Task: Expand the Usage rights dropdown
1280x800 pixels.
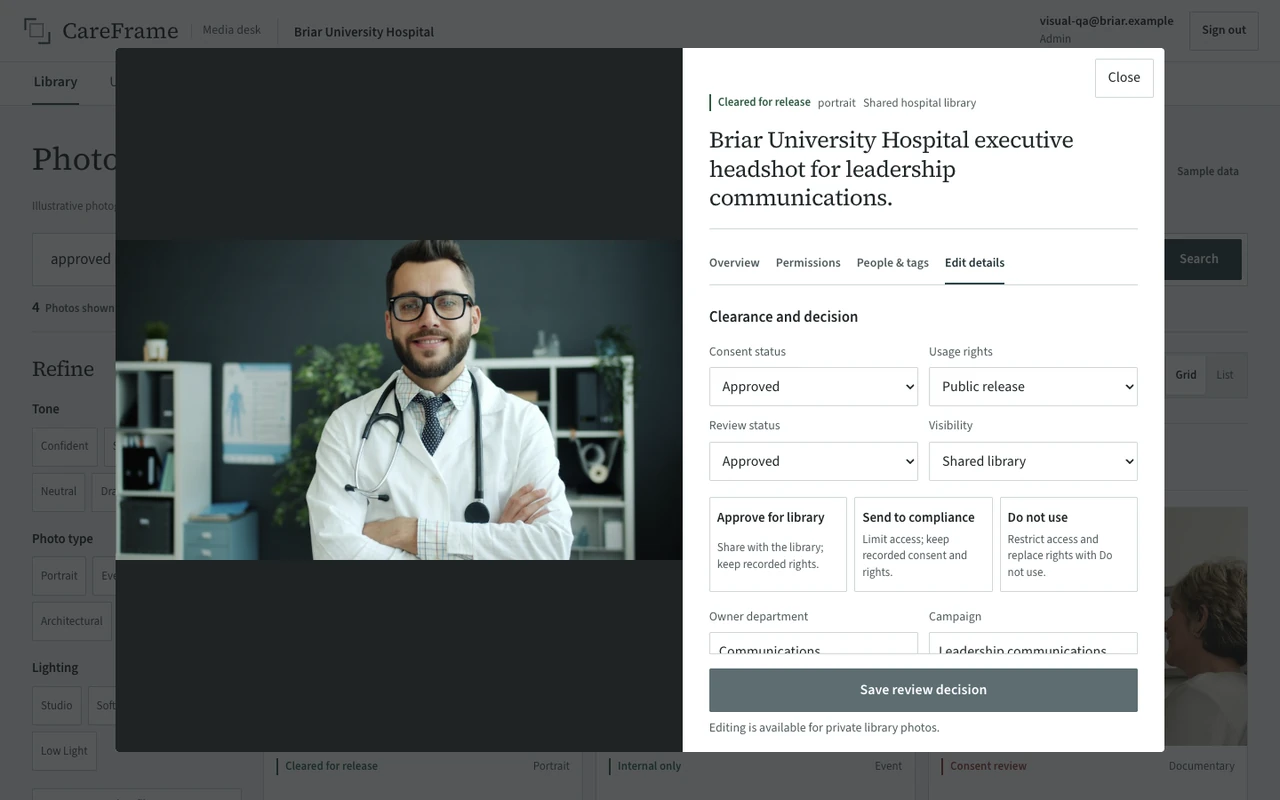Action: 1033,387
